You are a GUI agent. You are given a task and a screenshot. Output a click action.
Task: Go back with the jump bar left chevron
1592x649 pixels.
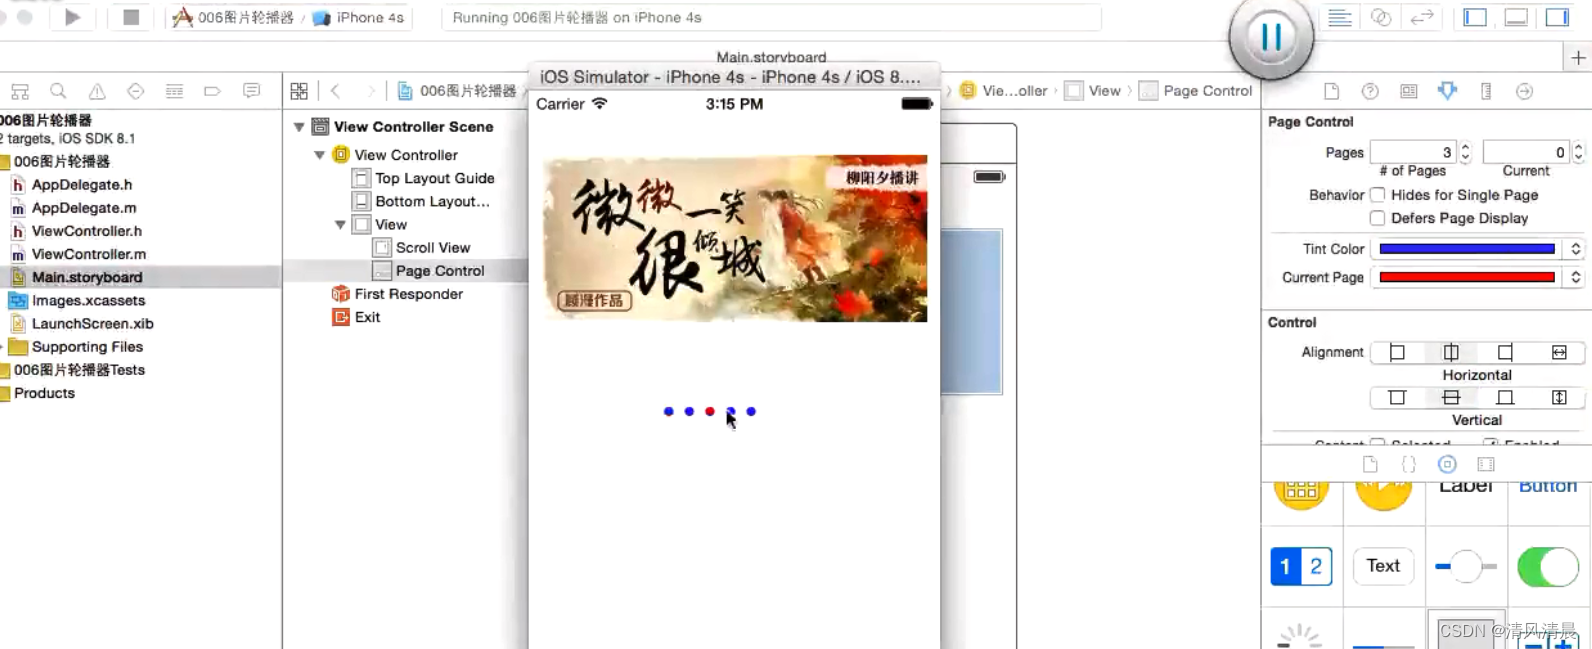(336, 91)
